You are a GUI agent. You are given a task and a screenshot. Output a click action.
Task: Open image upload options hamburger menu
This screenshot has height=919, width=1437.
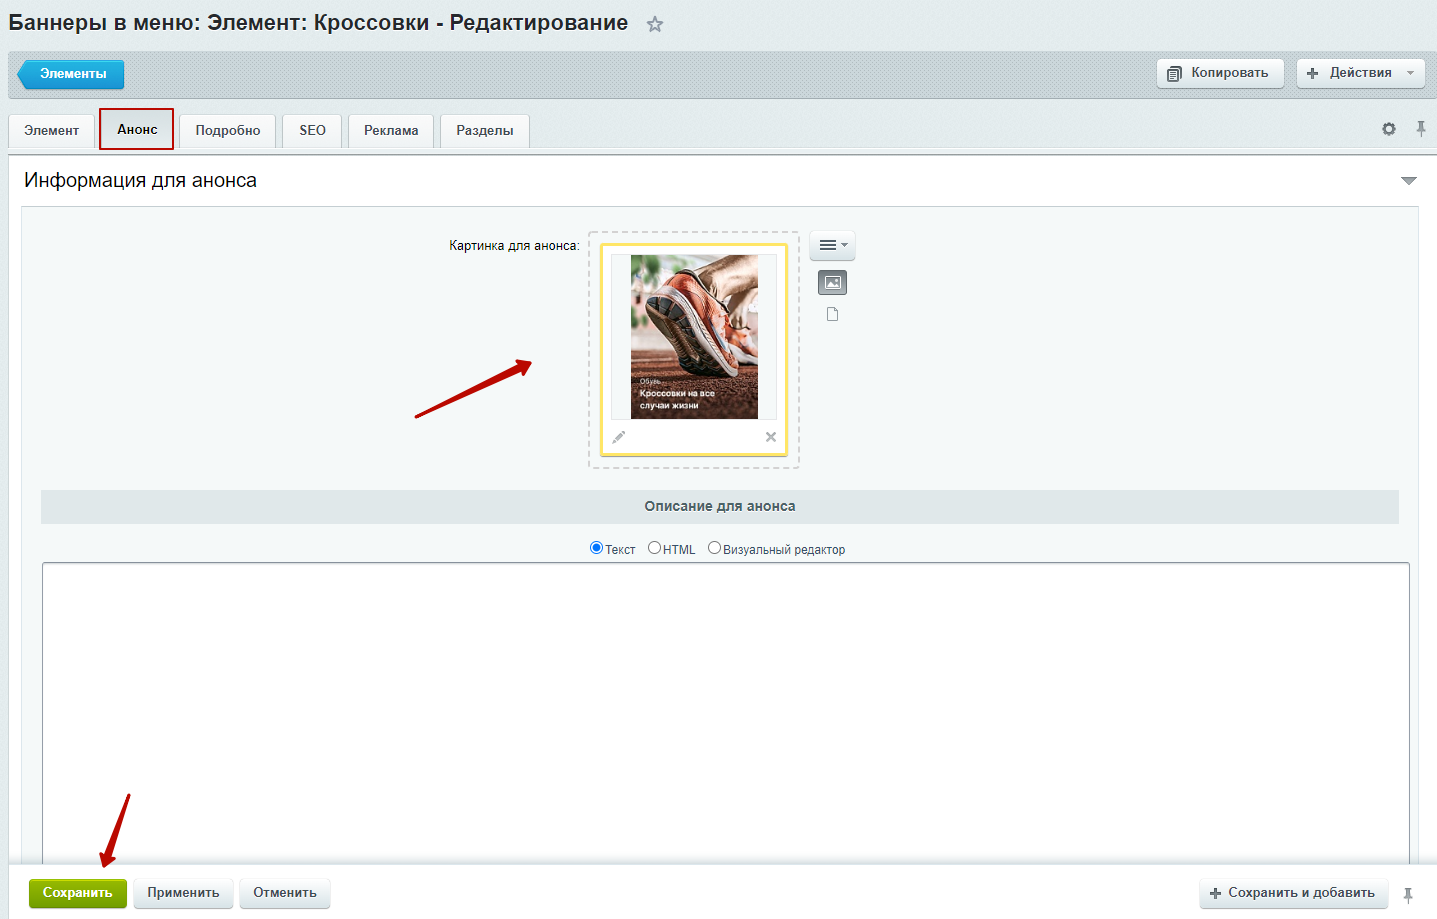(x=833, y=245)
